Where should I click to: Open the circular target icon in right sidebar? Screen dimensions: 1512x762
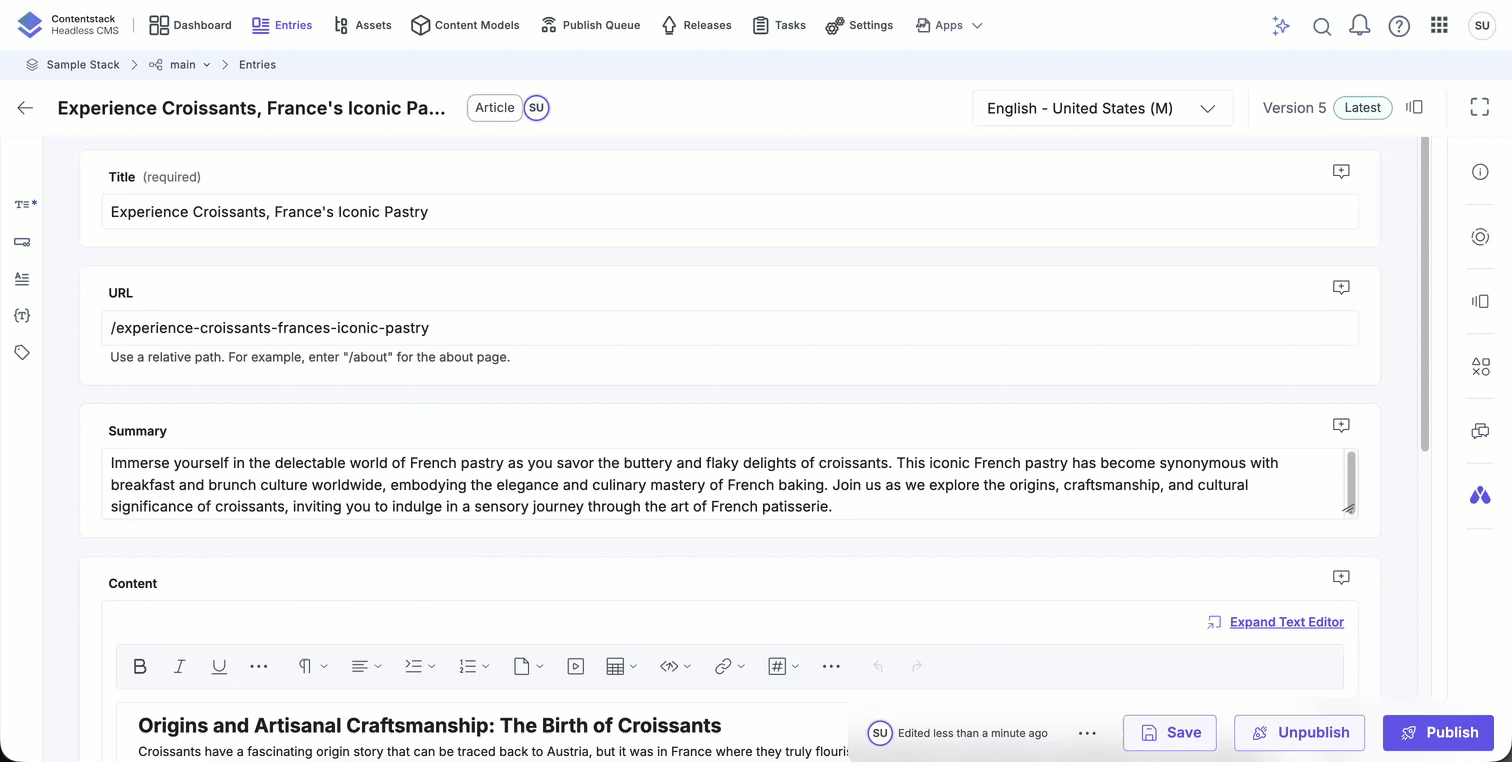(x=1481, y=237)
